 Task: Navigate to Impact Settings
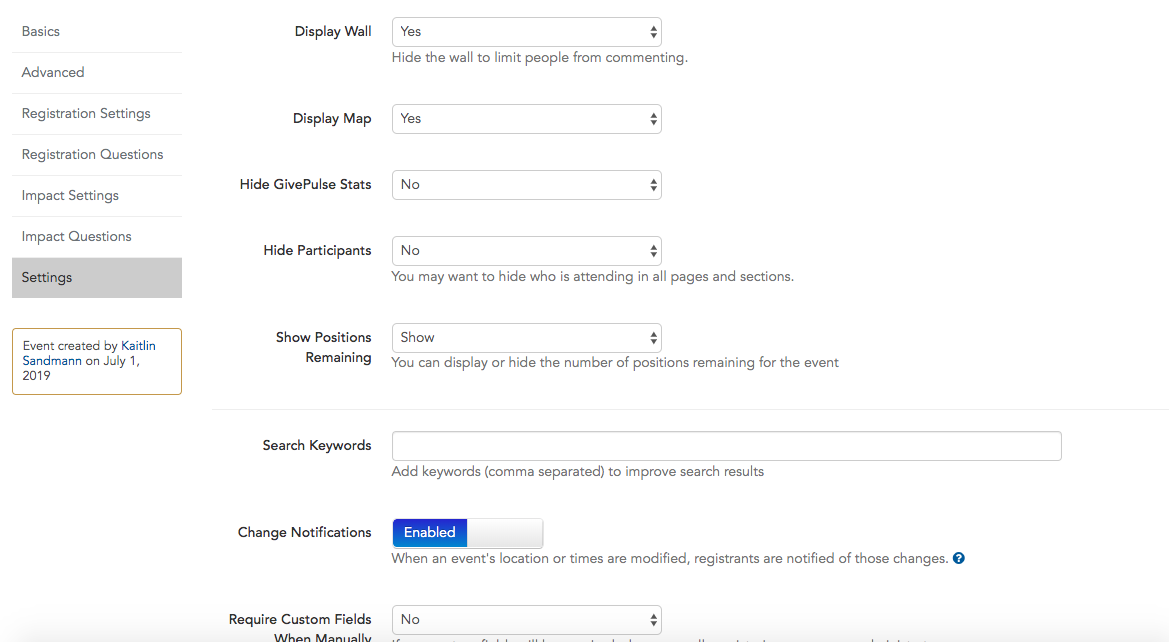(97, 196)
